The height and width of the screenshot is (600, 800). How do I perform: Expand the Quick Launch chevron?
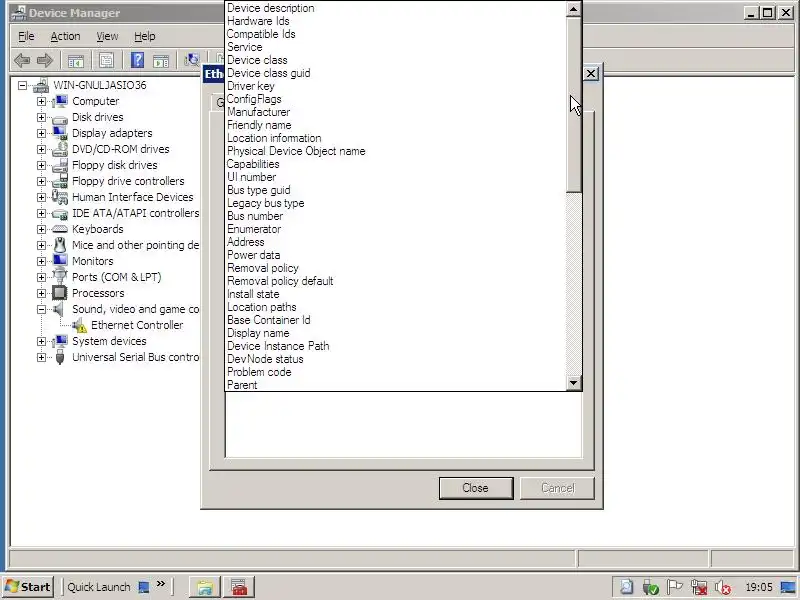coord(161,584)
